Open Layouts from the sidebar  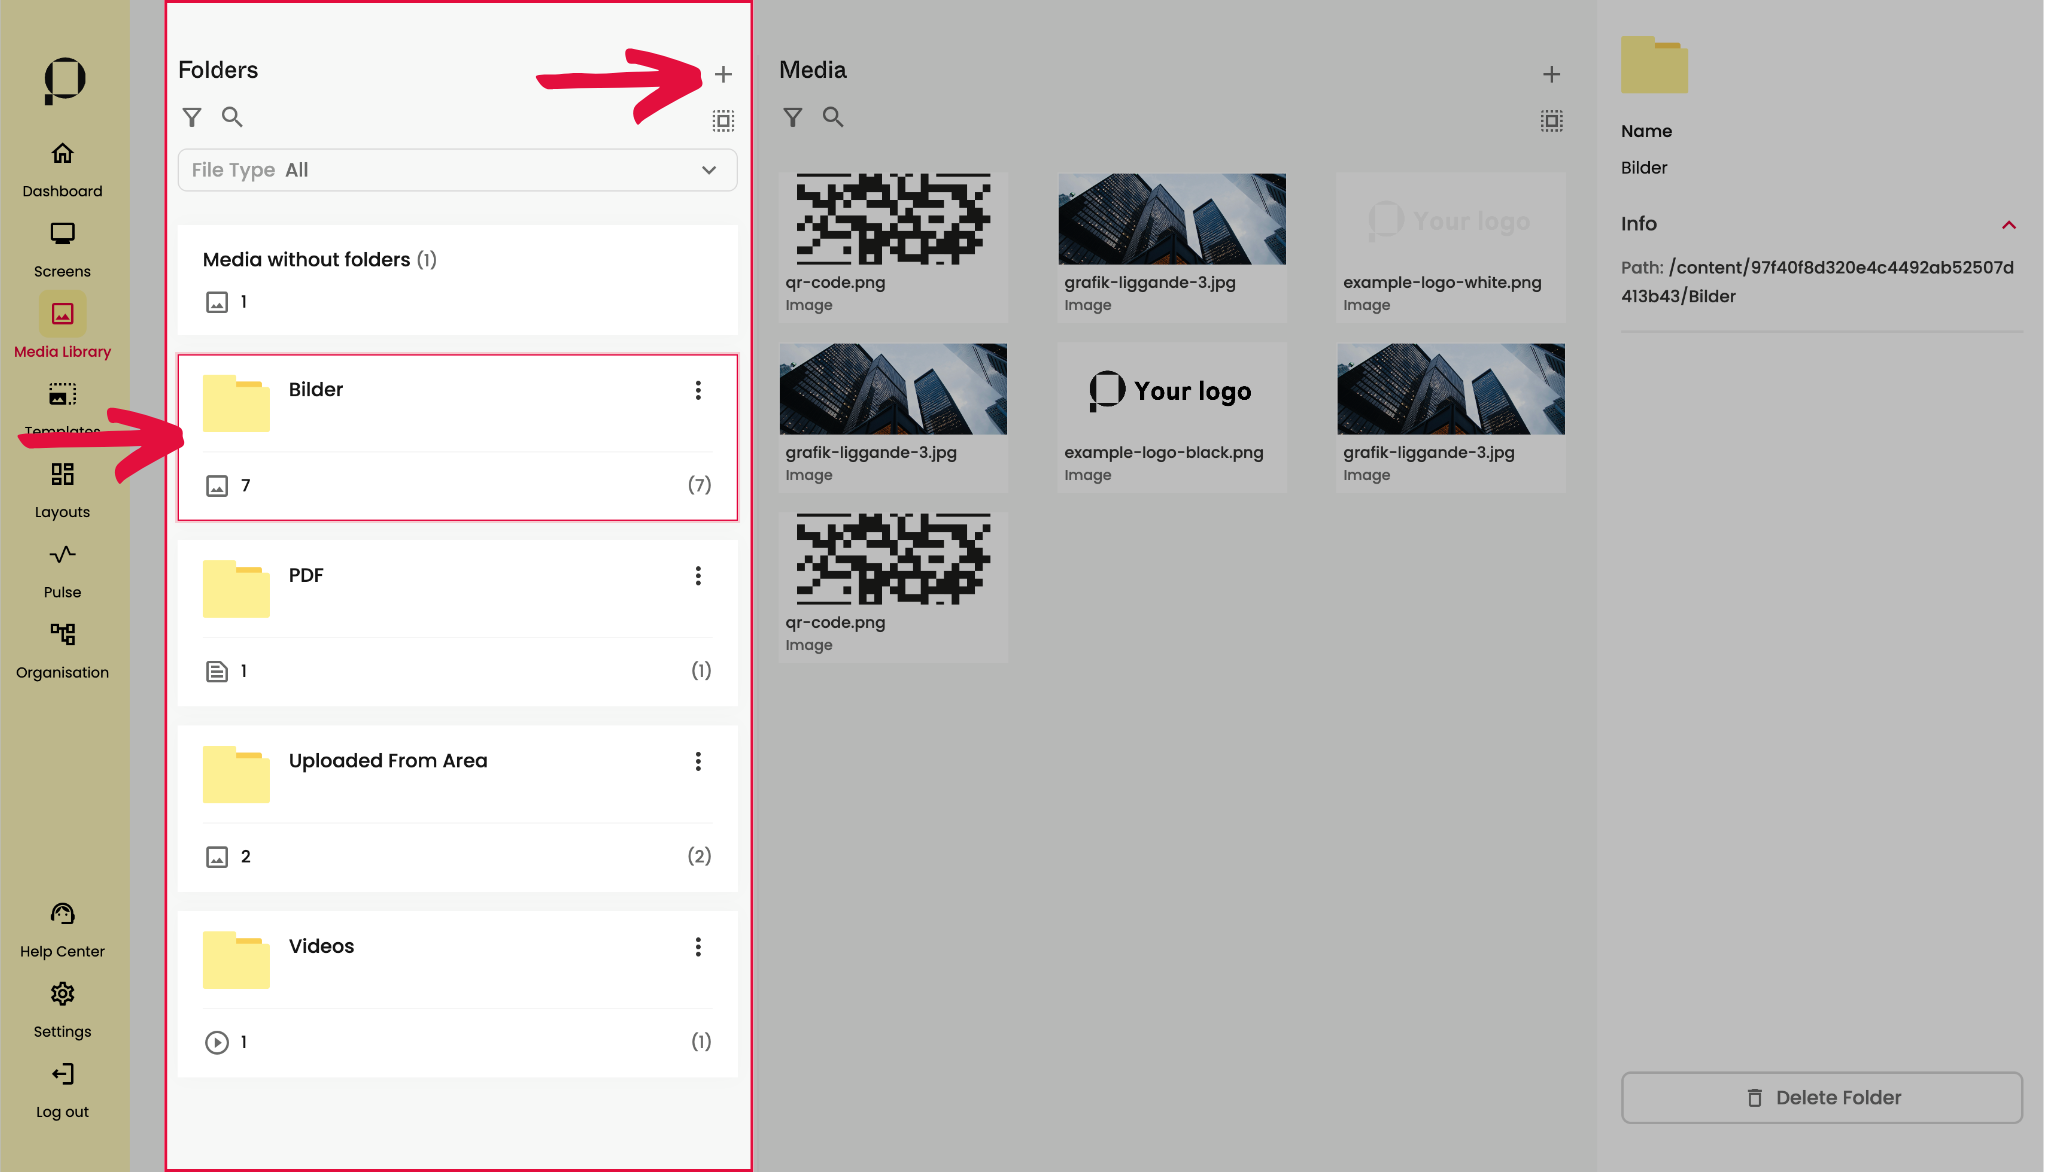tap(62, 489)
